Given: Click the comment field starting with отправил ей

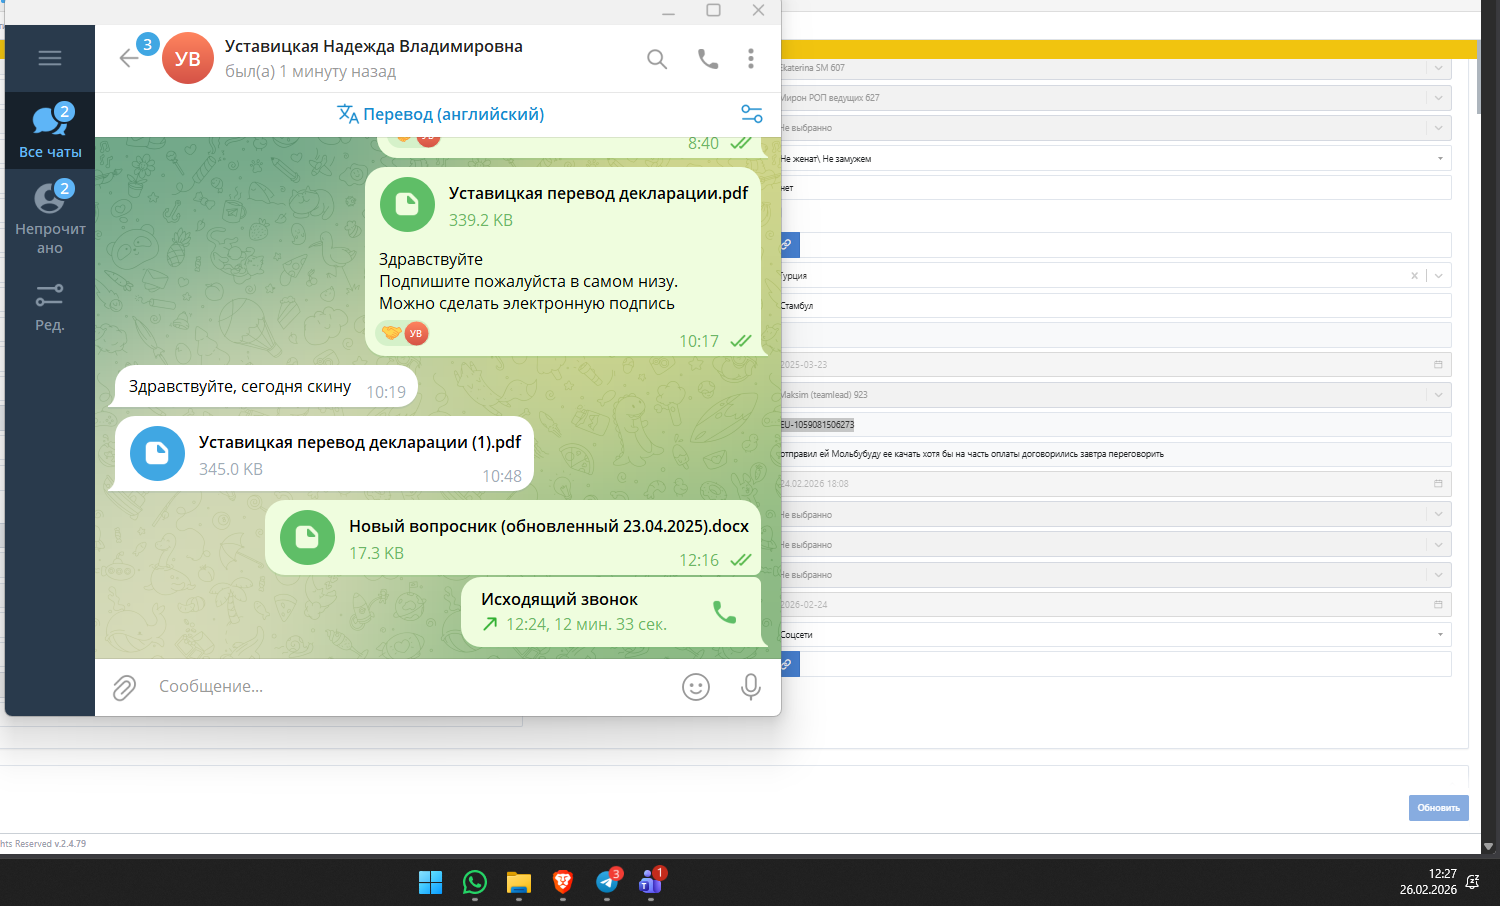Looking at the screenshot, I should (x=1115, y=454).
